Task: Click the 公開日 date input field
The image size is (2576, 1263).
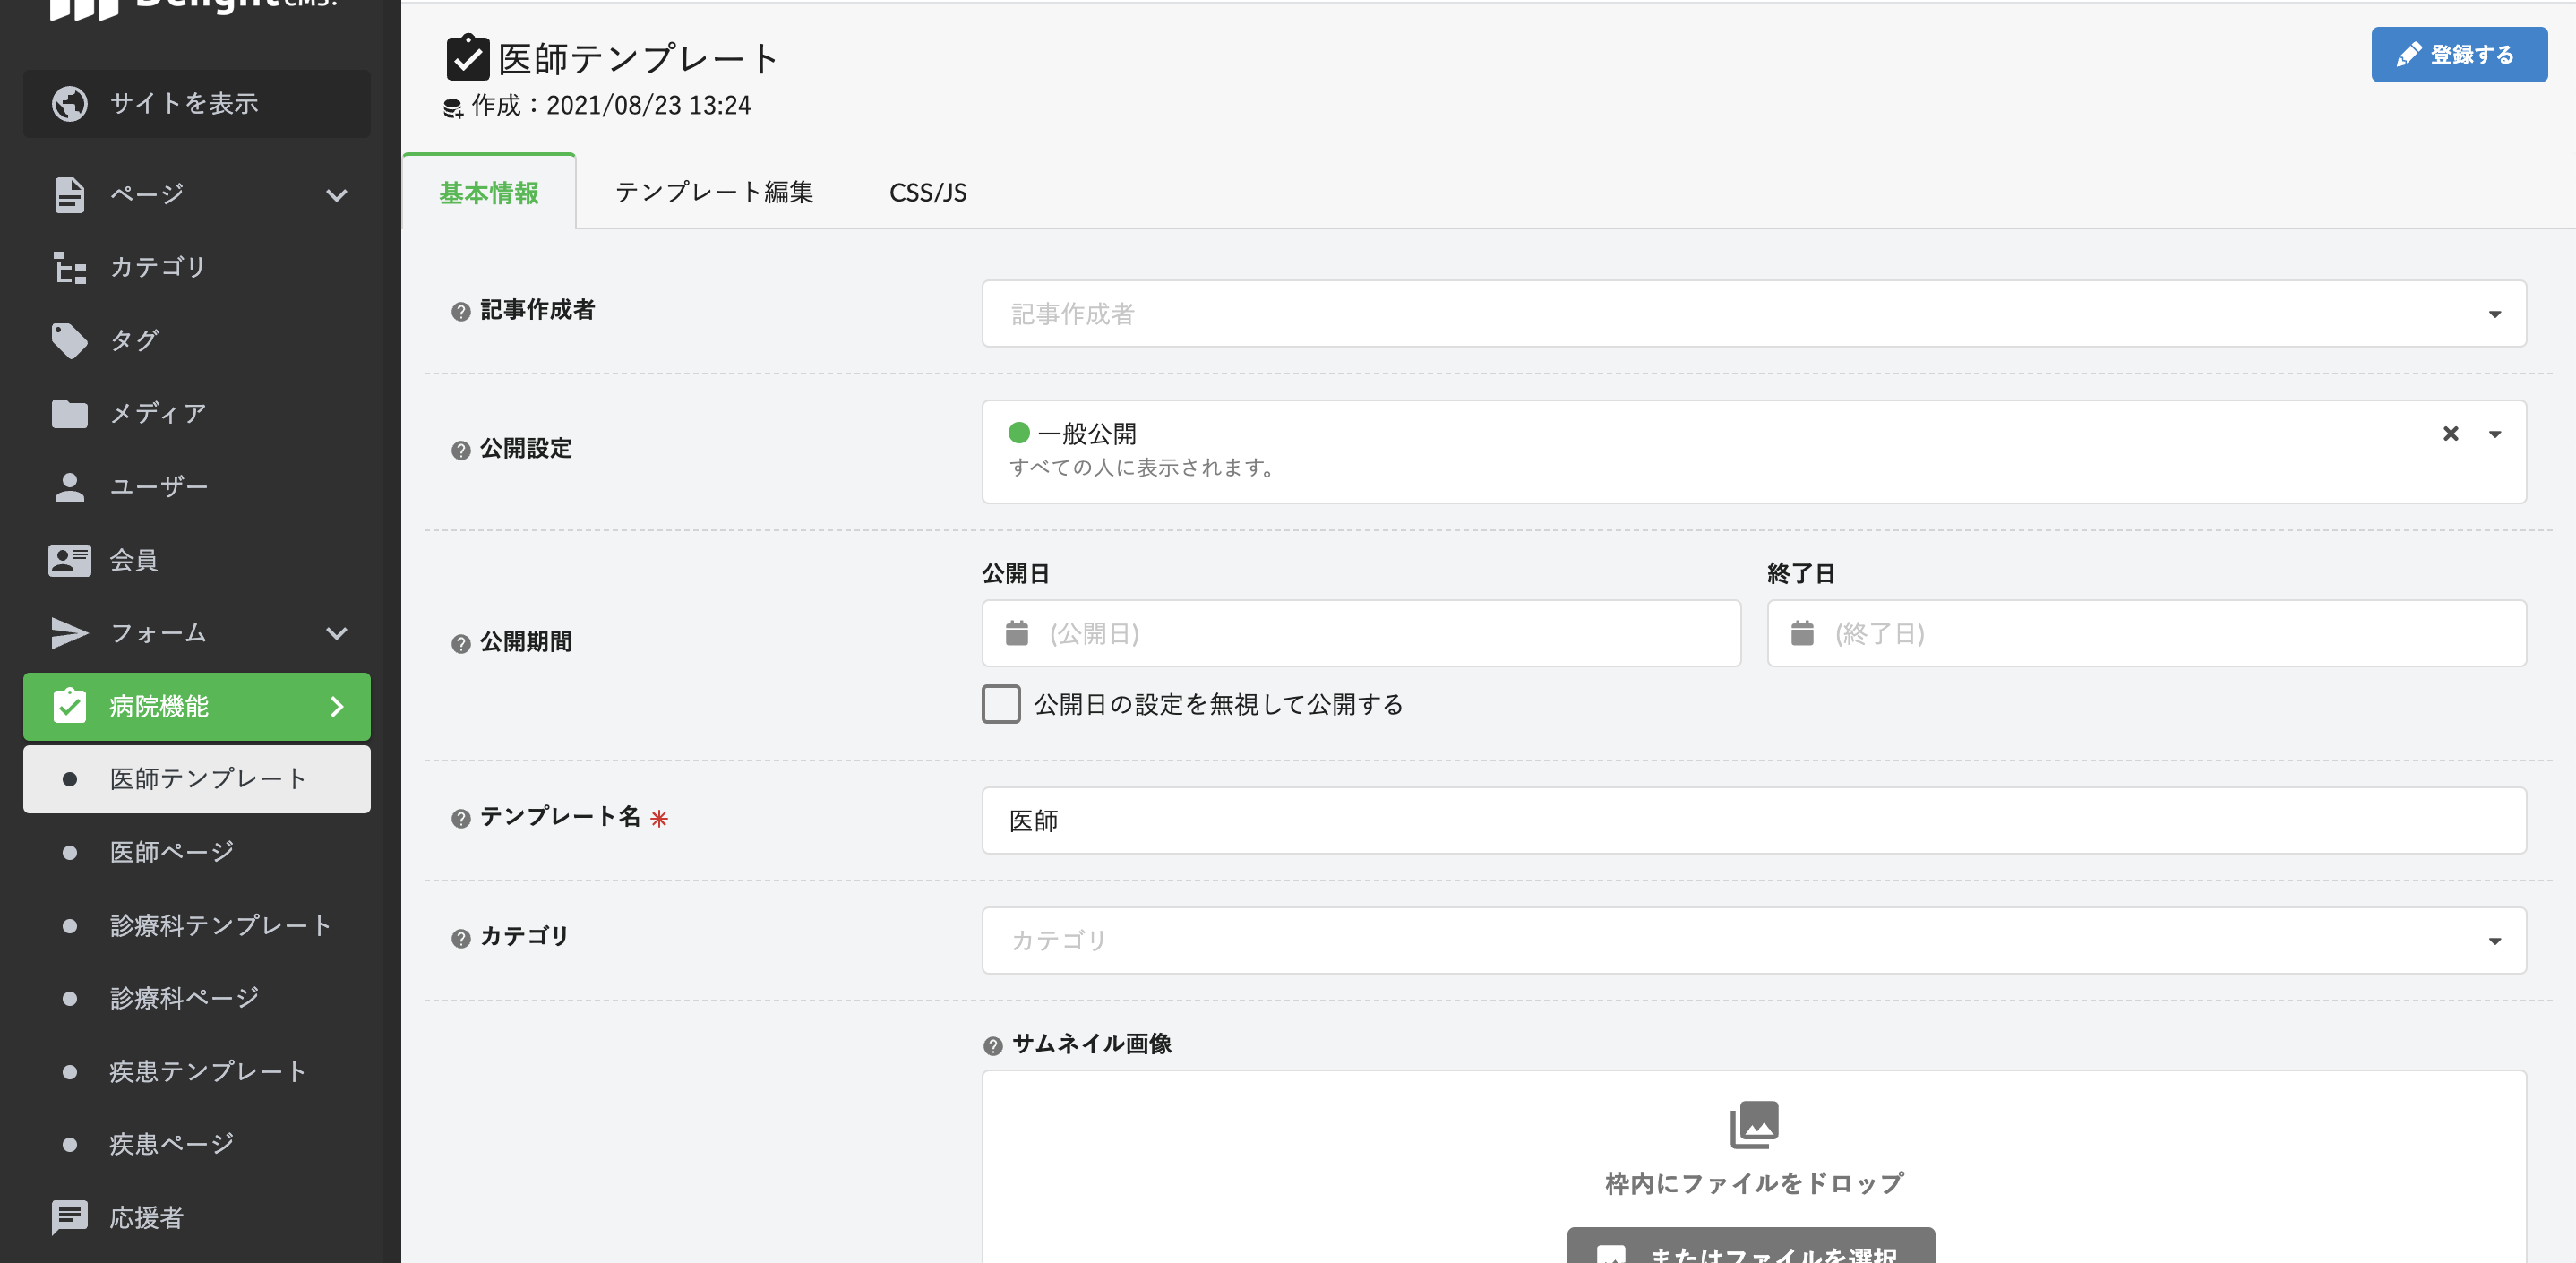Action: pos(1360,633)
